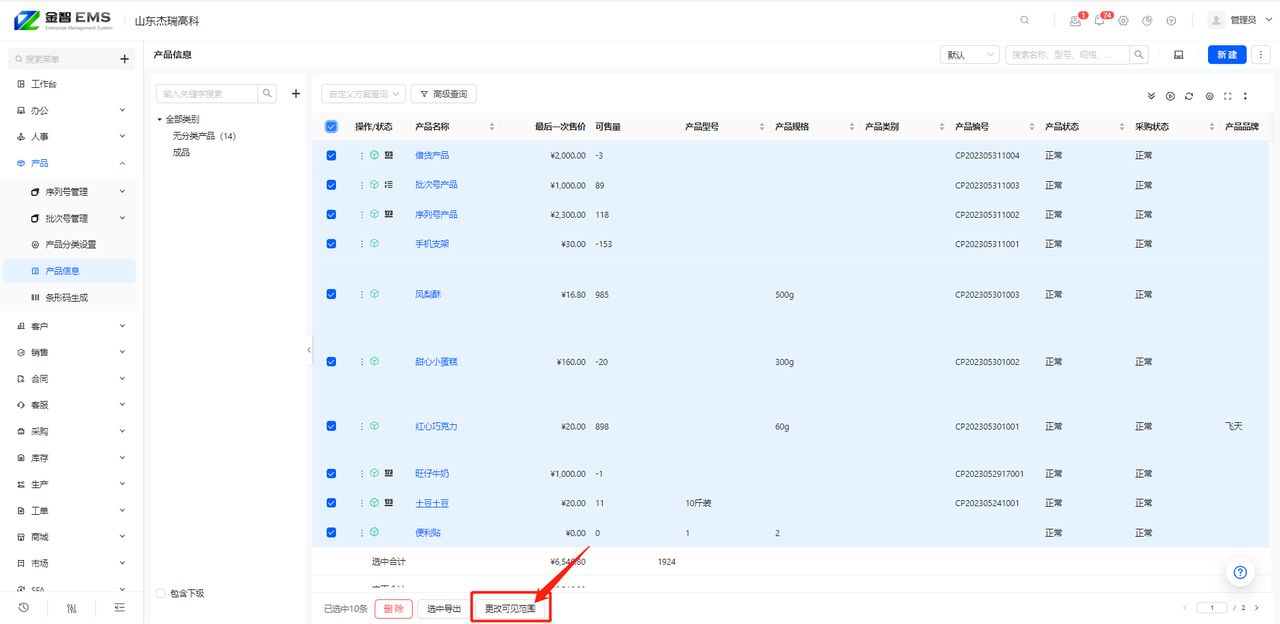Open the 自定义方案查询 dropdown

tap(363, 94)
